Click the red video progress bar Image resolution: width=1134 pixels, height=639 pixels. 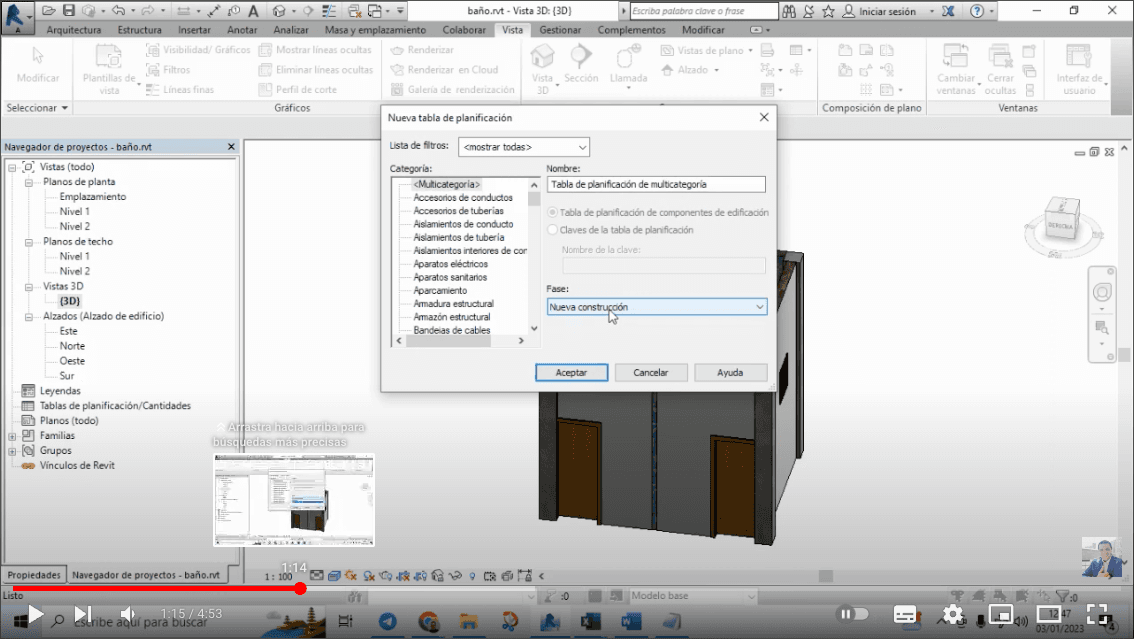(x=155, y=589)
